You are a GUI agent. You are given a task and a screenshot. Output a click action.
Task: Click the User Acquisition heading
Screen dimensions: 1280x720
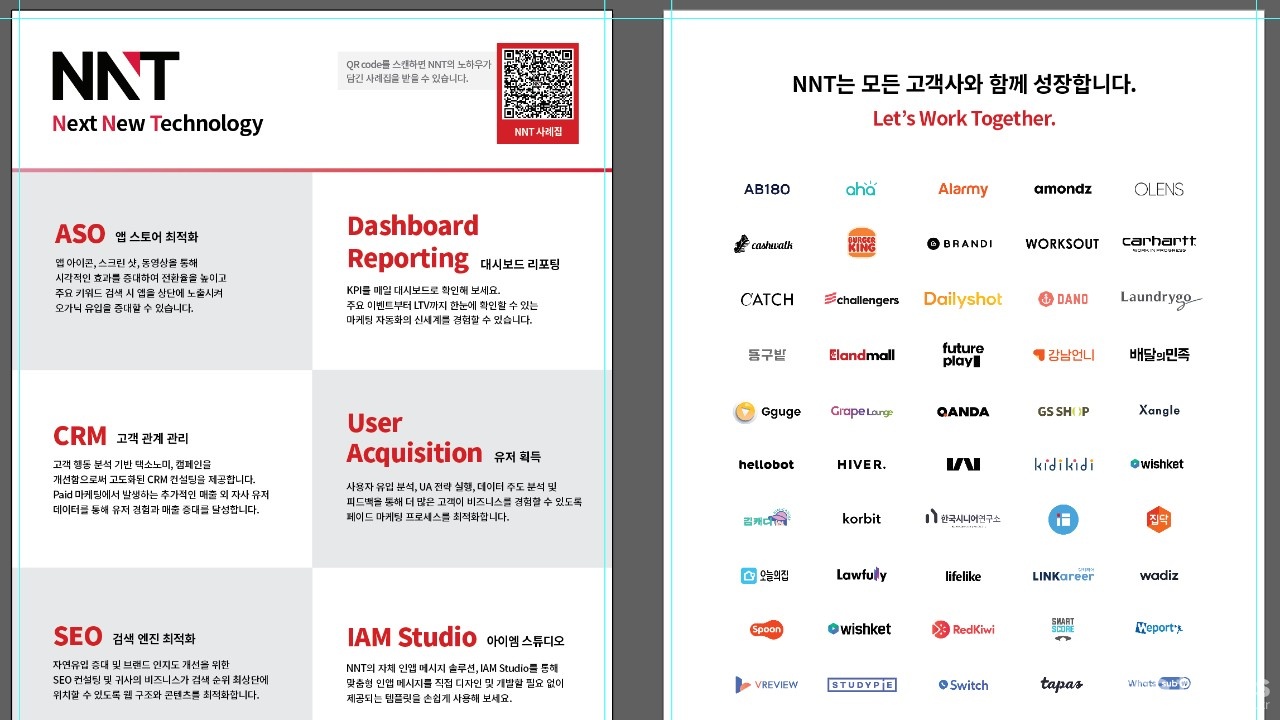tap(414, 438)
